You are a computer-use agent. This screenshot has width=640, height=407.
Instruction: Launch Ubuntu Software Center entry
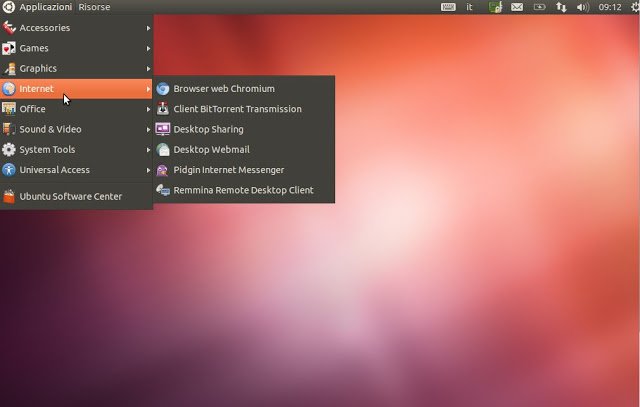tap(76, 196)
